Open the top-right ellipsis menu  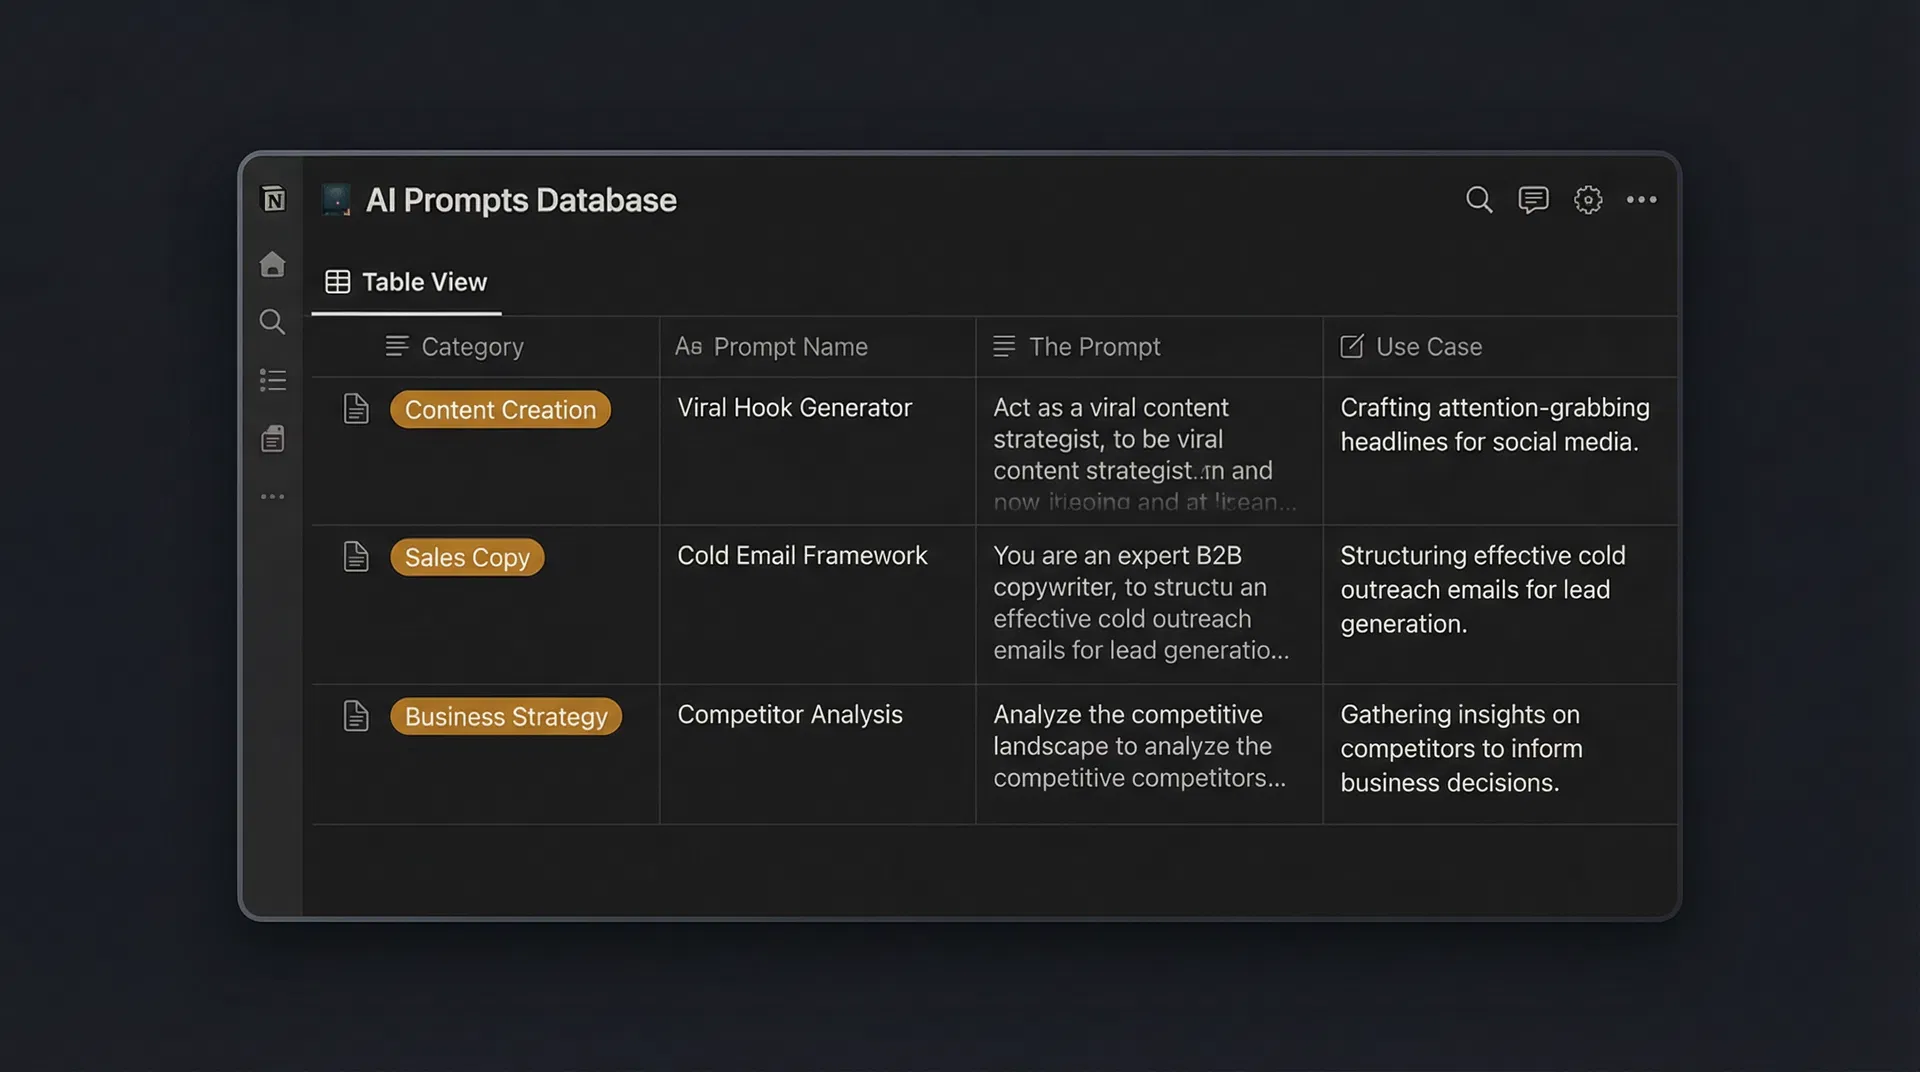pyautogui.click(x=1641, y=199)
